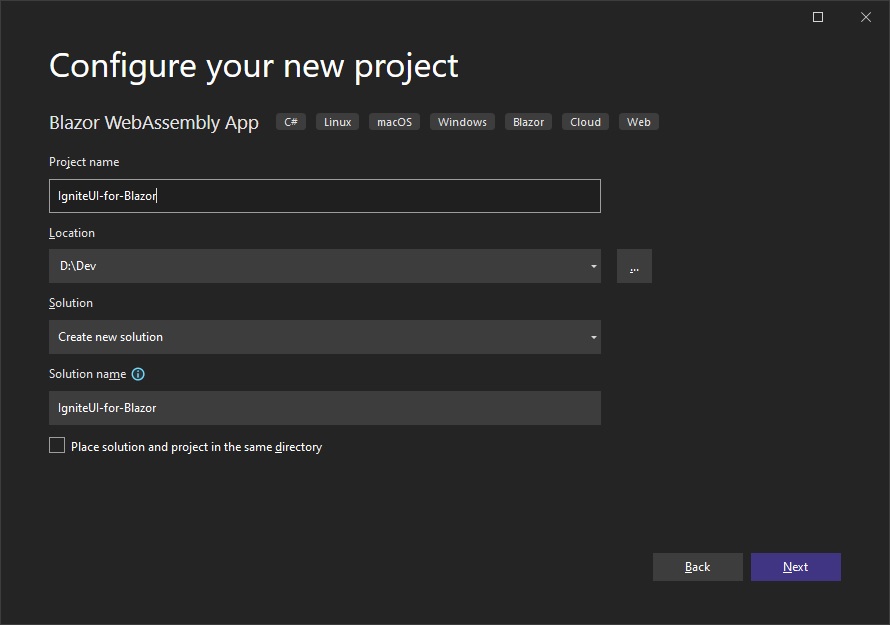Click the Project name label
This screenshot has height=625, width=890.
point(84,162)
